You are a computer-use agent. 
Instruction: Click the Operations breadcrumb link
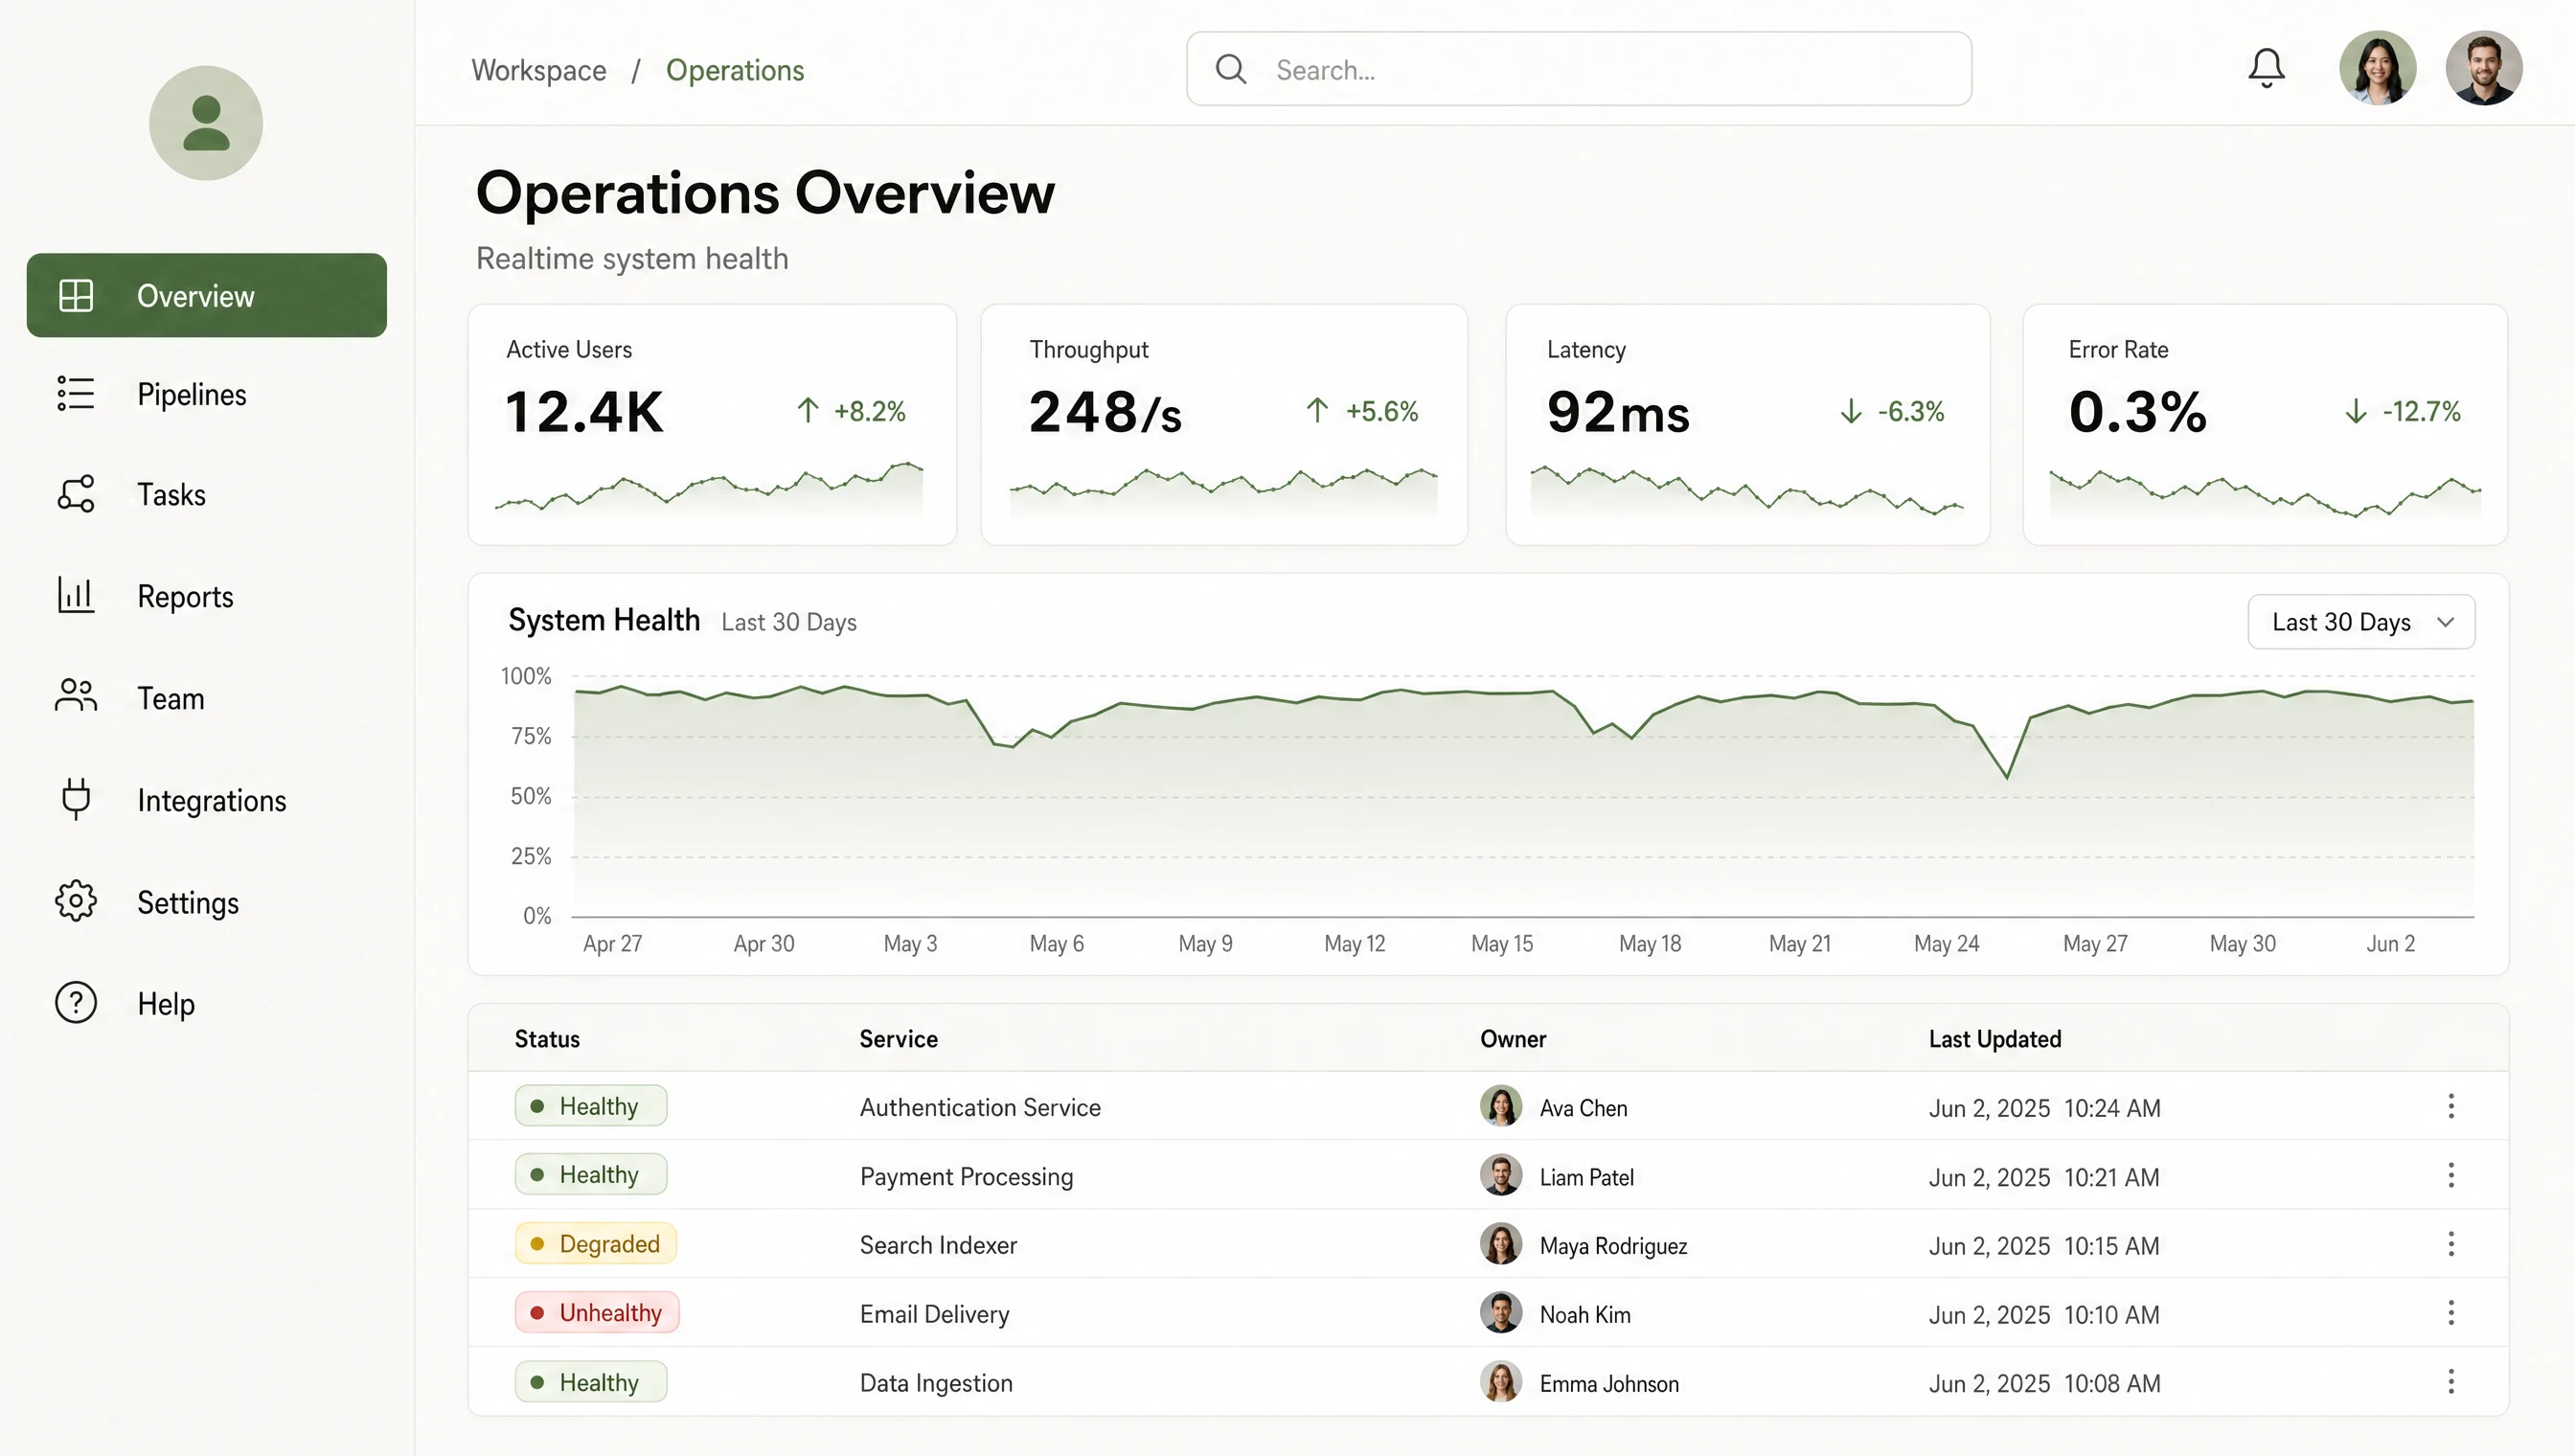click(x=735, y=70)
